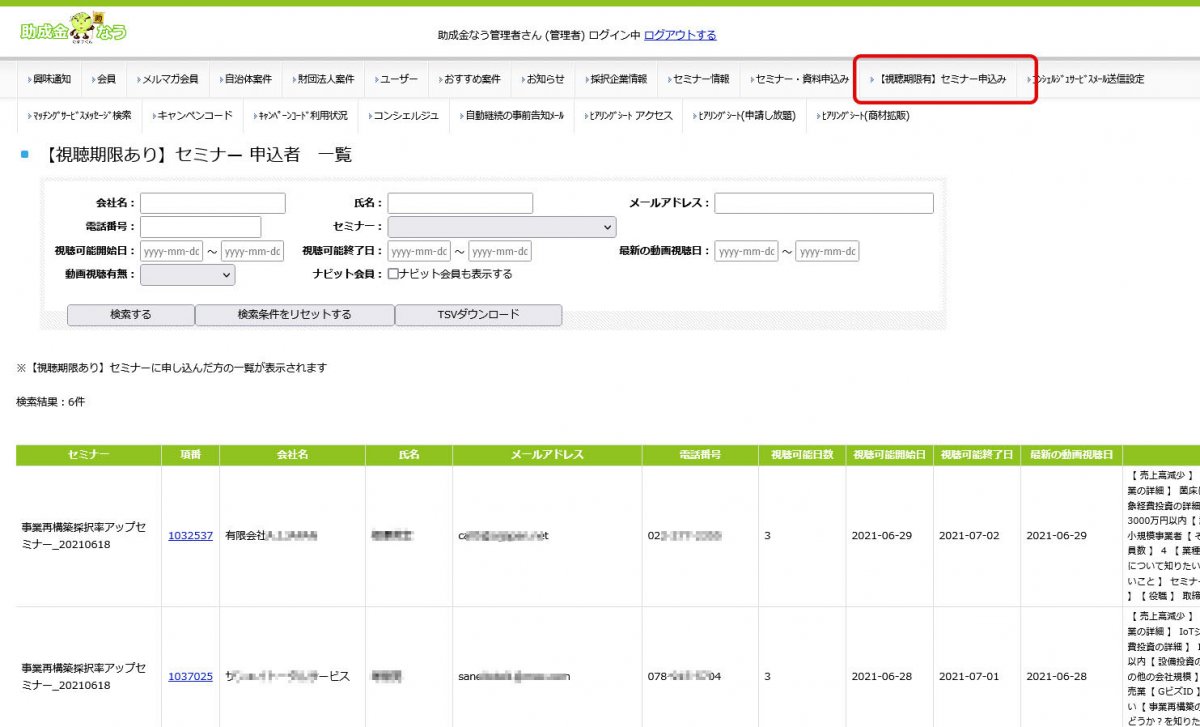Click date cell 2021-07-02
This screenshot has width=1200, height=727.
click(971, 535)
